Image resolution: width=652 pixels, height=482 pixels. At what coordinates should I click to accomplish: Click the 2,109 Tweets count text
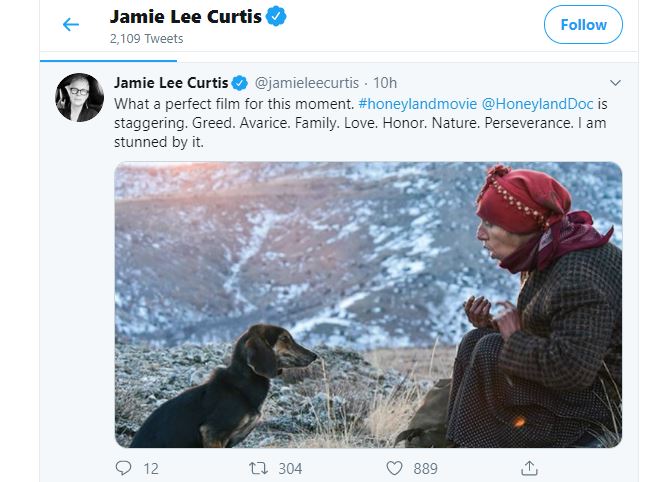pyautogui.click(x=146, y=39)
